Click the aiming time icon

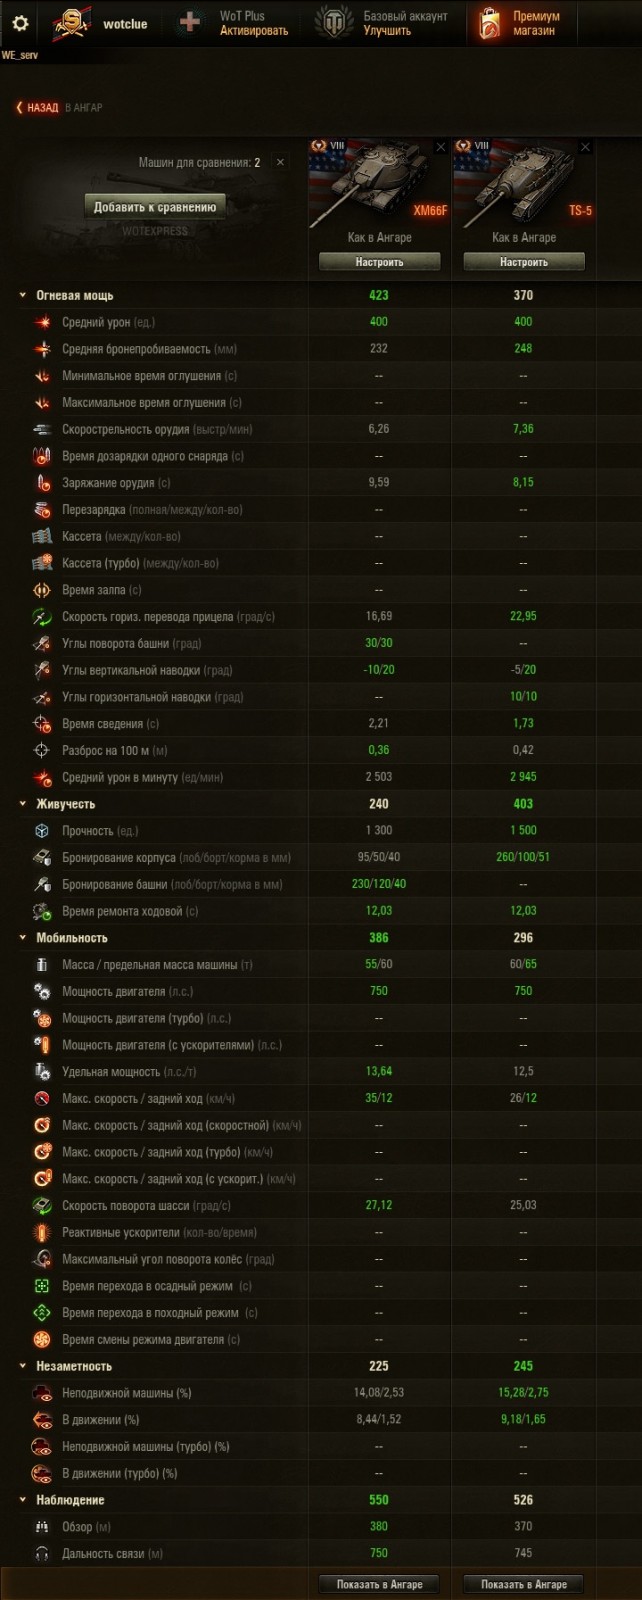click(42, 723)
